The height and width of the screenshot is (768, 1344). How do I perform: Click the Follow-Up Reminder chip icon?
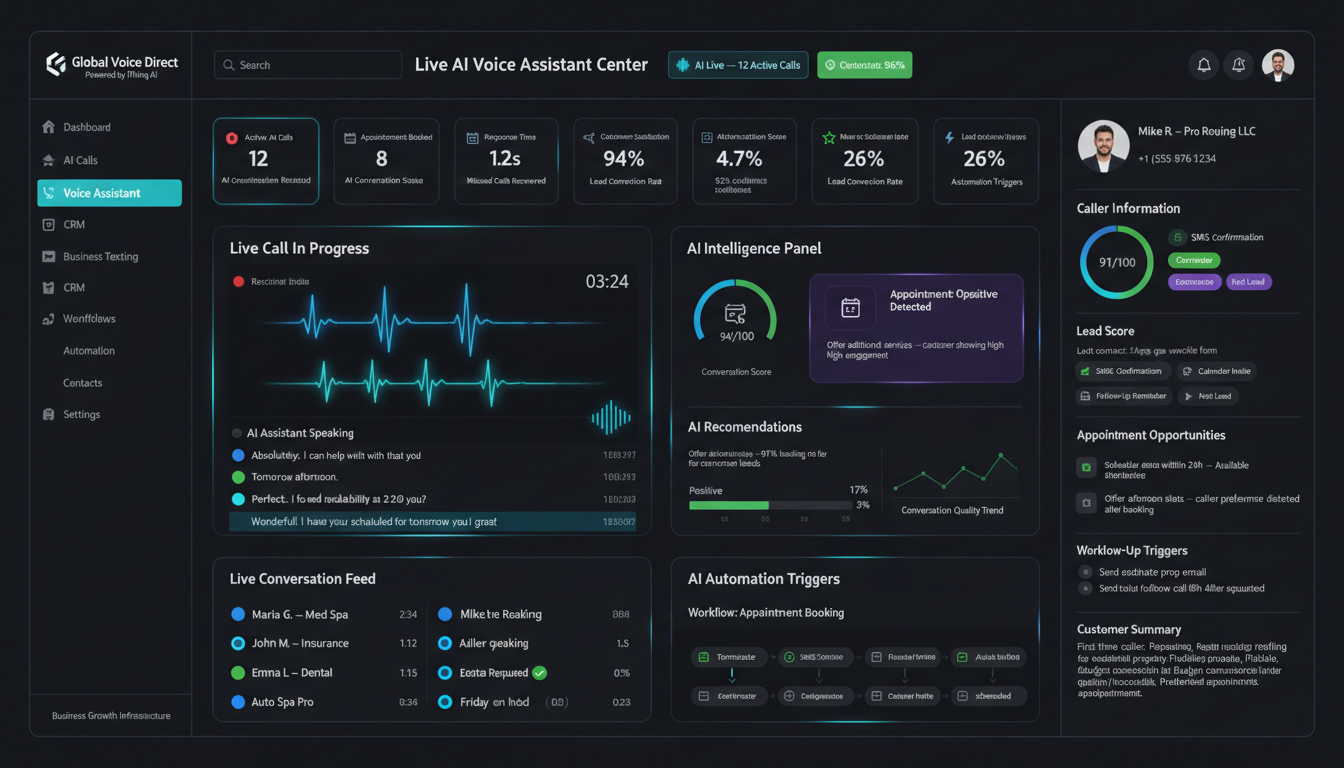pos(1085,396)
